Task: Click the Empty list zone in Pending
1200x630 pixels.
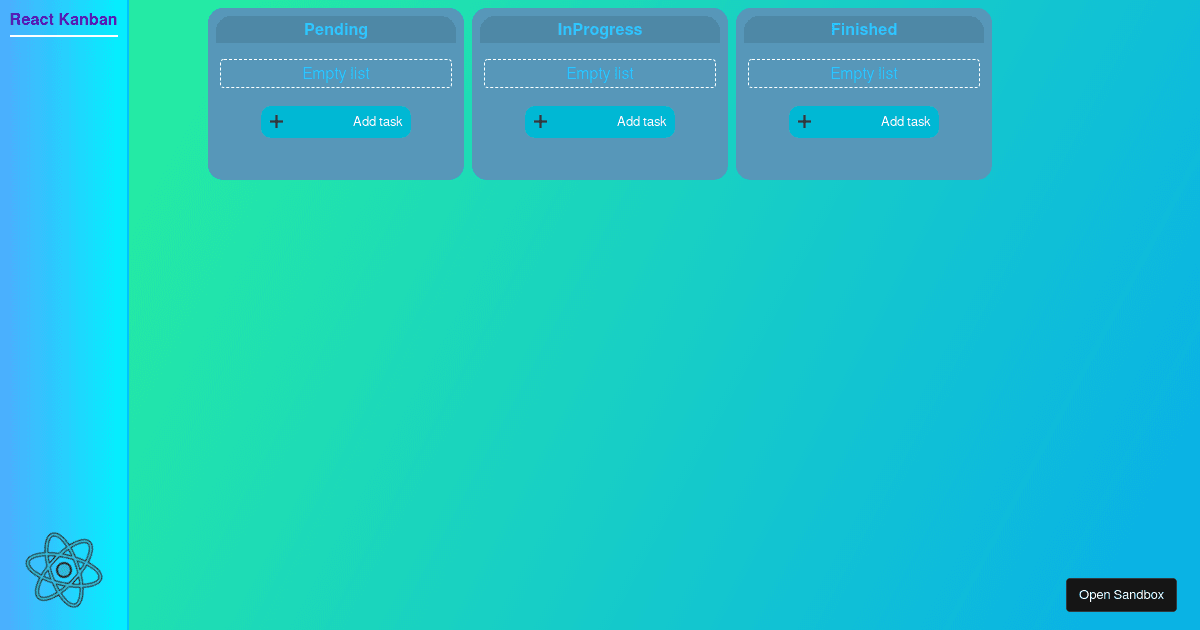Action: click(x=336, y=73)
